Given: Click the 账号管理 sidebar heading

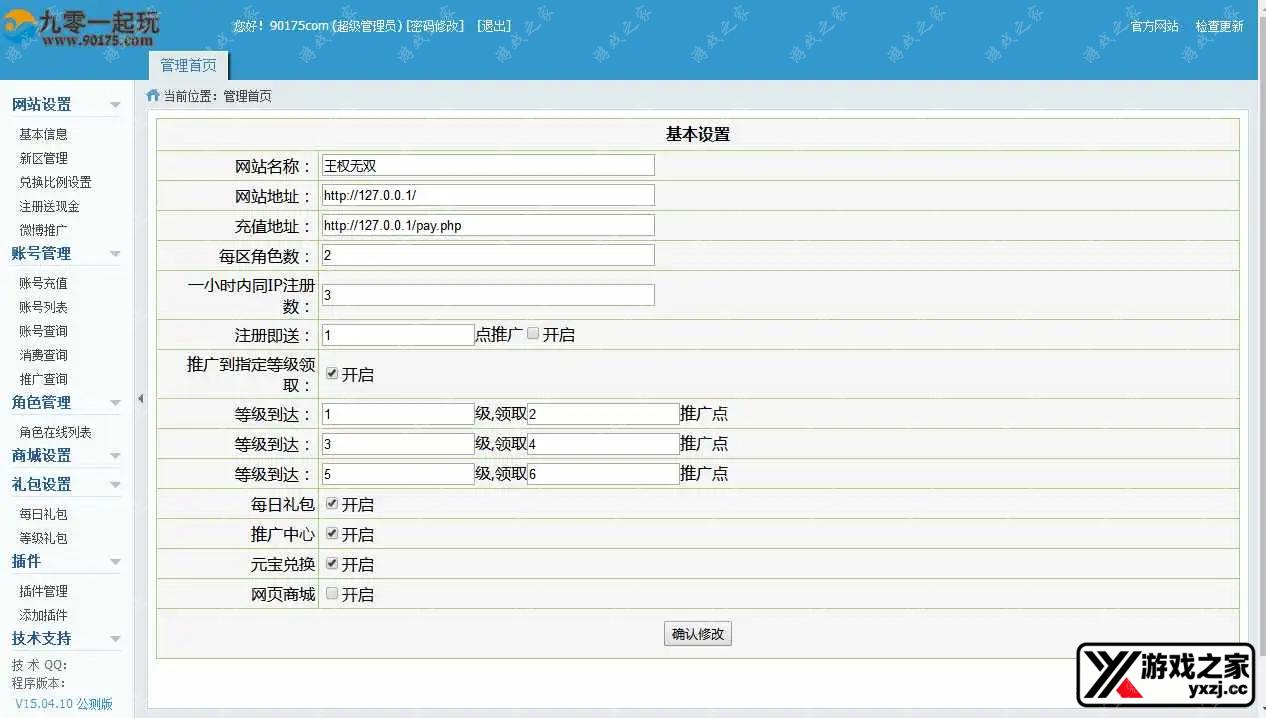Looking at the screenshot, I should click(42, 253).
